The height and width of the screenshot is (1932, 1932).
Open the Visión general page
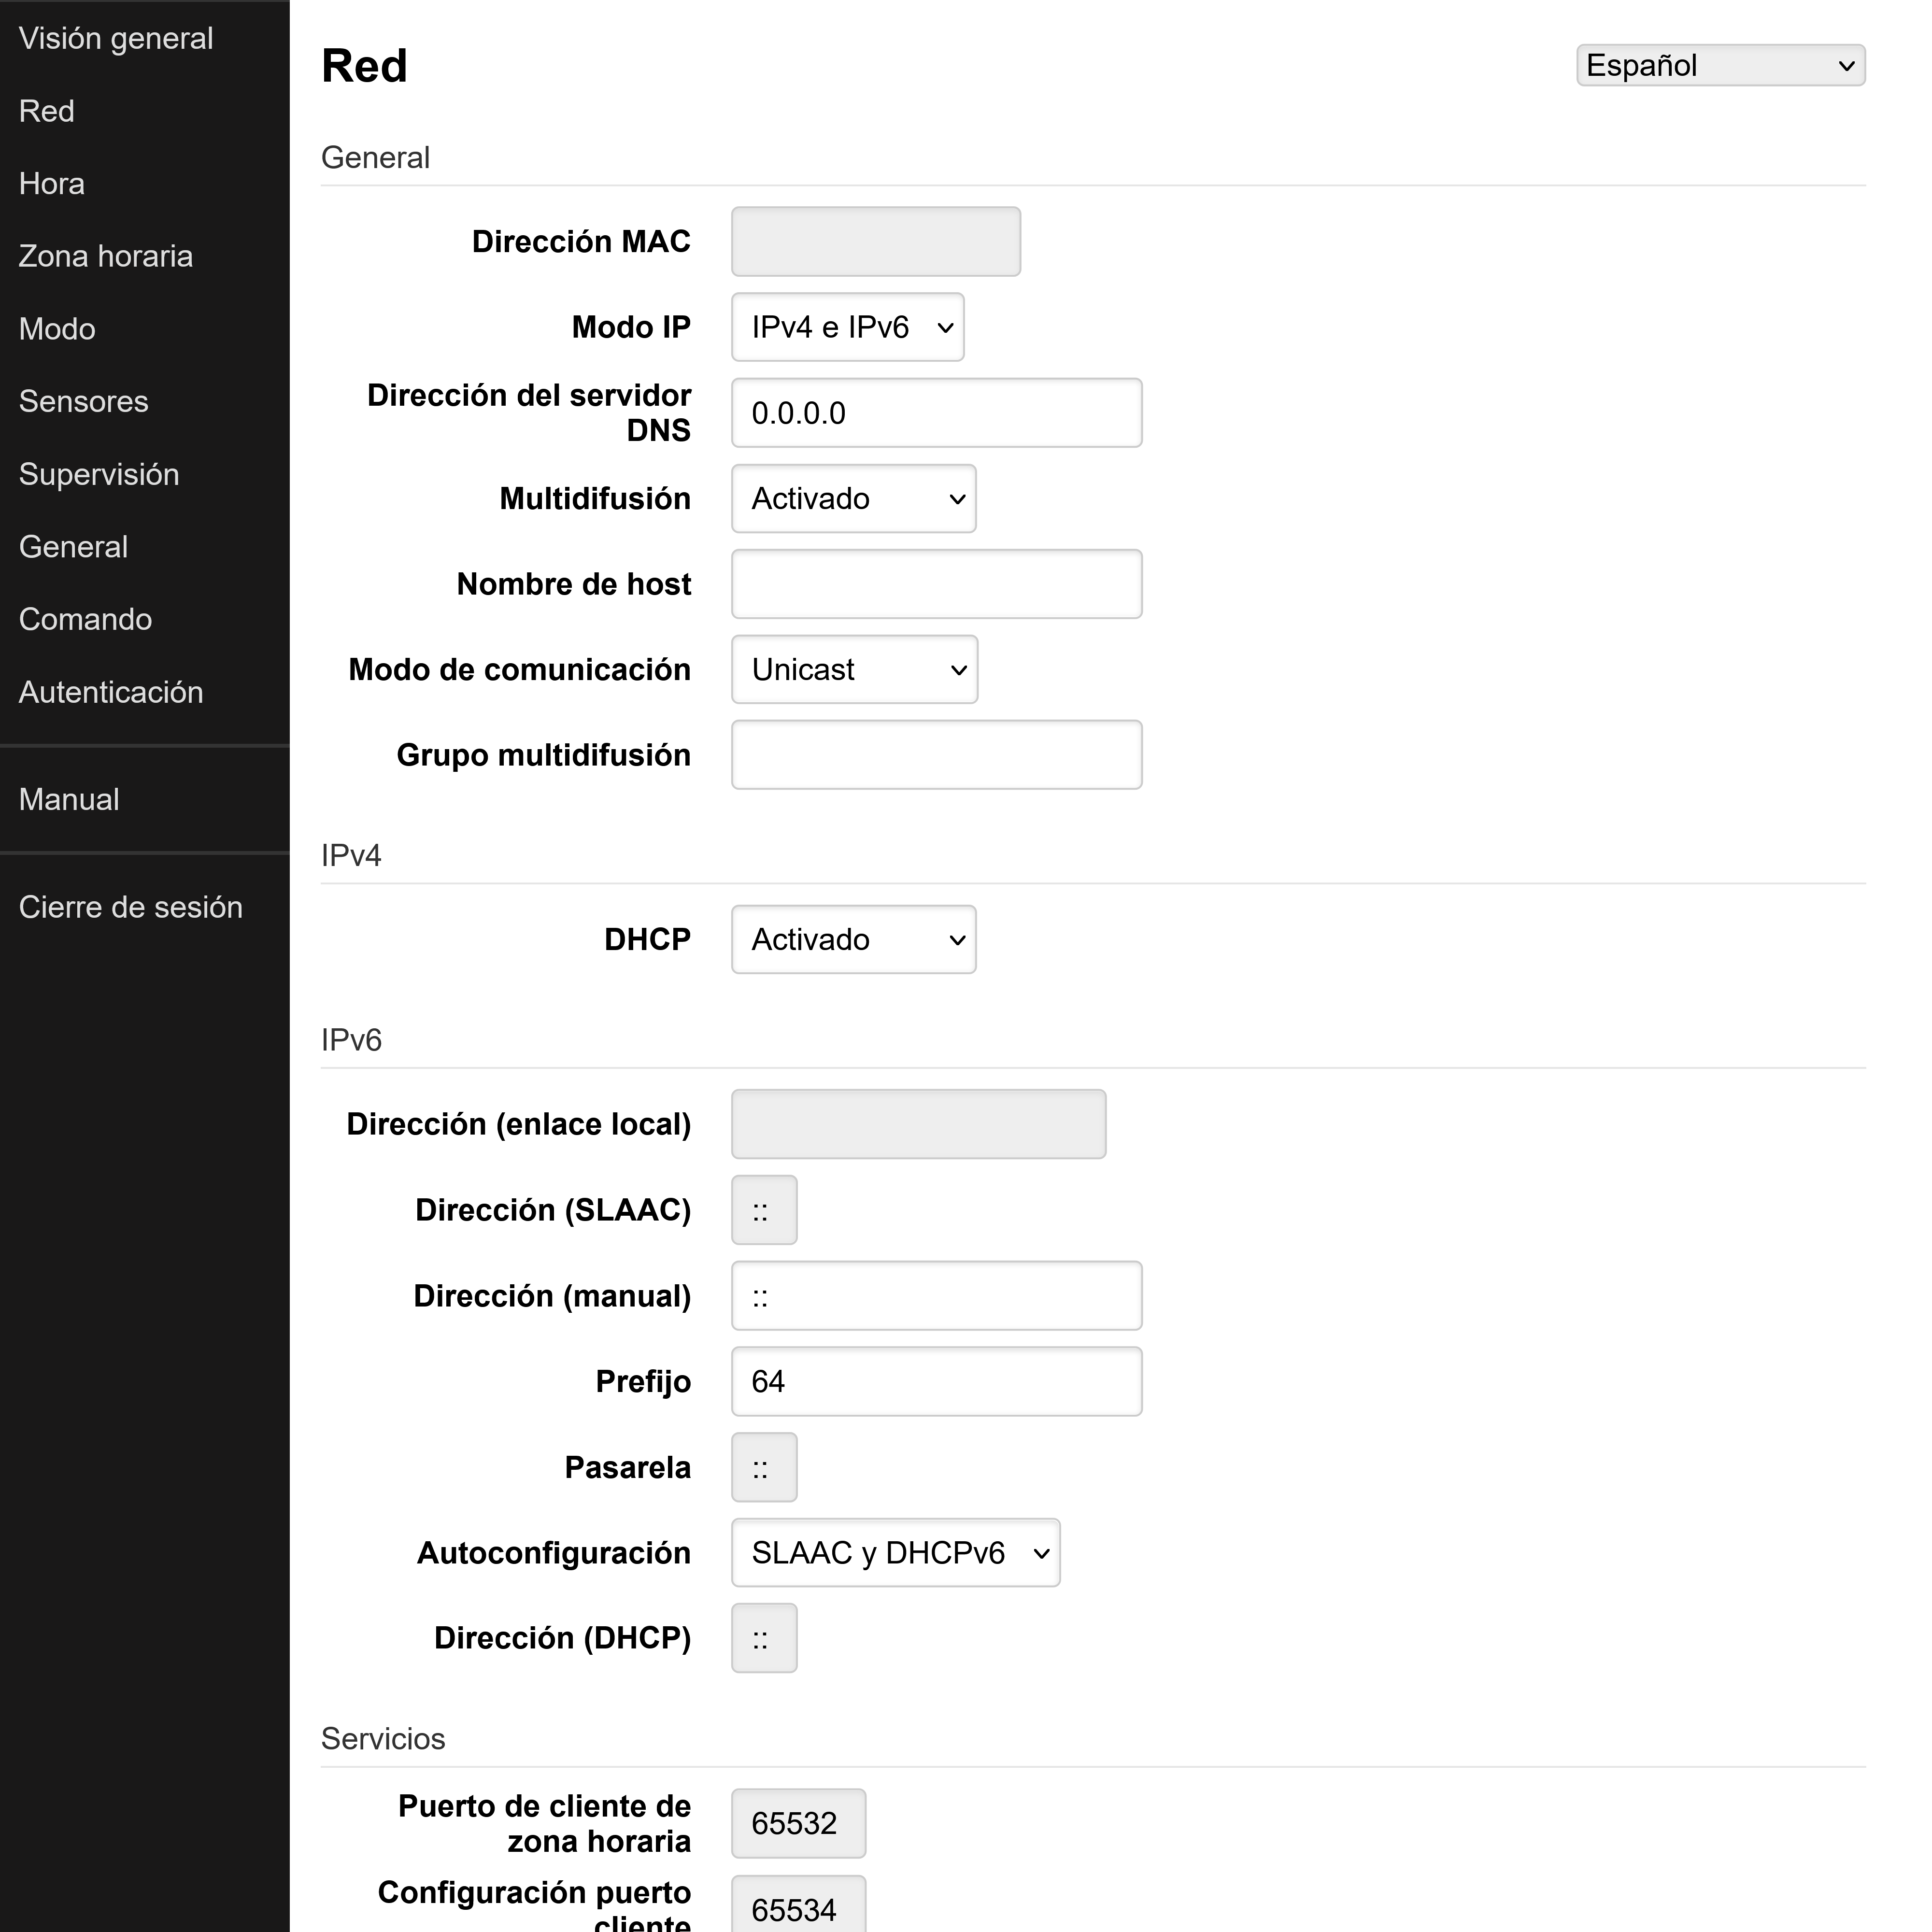pos(116,38)
